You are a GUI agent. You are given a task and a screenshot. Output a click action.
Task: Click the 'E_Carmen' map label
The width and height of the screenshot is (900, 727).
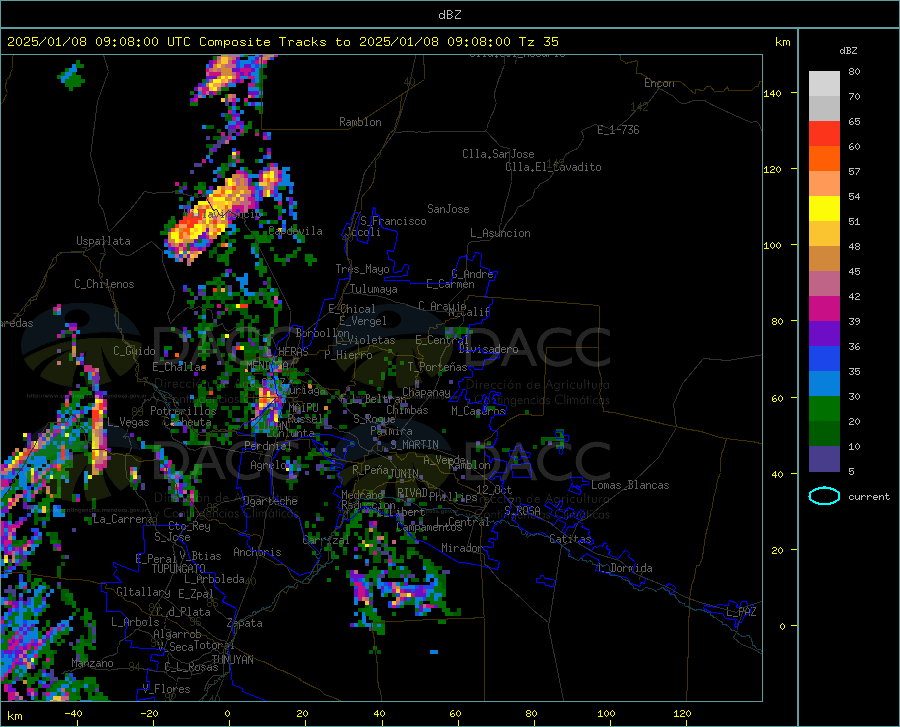coord(450,284)
